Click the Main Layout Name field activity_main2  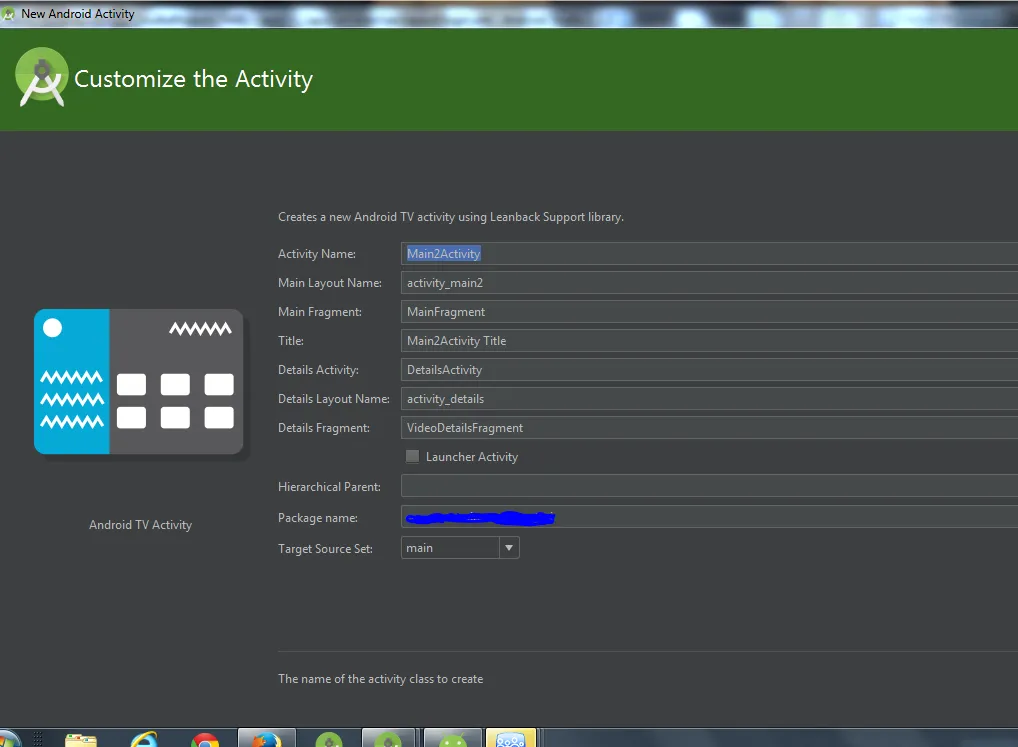coord(709,283)
